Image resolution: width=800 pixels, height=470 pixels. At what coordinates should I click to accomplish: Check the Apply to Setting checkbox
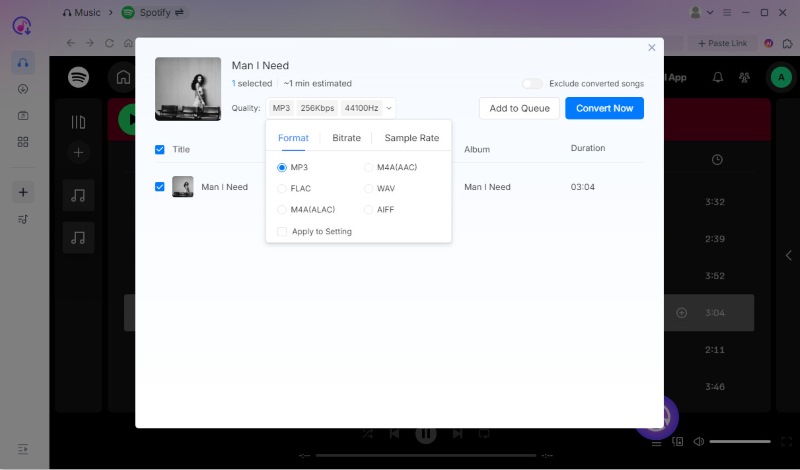tap(282, 231)
